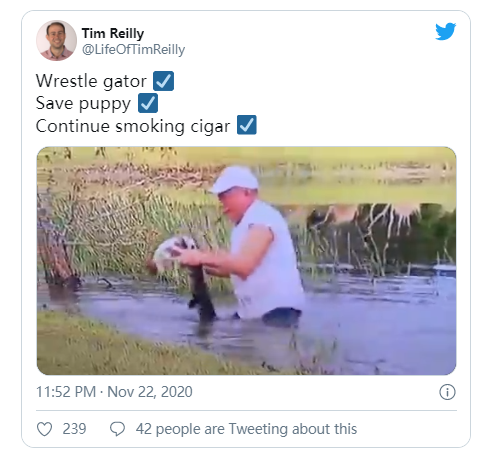This screenshot has width=494, height=457.
Task: Open Tim Reilly's profile avatar
Action: point(56,40)
